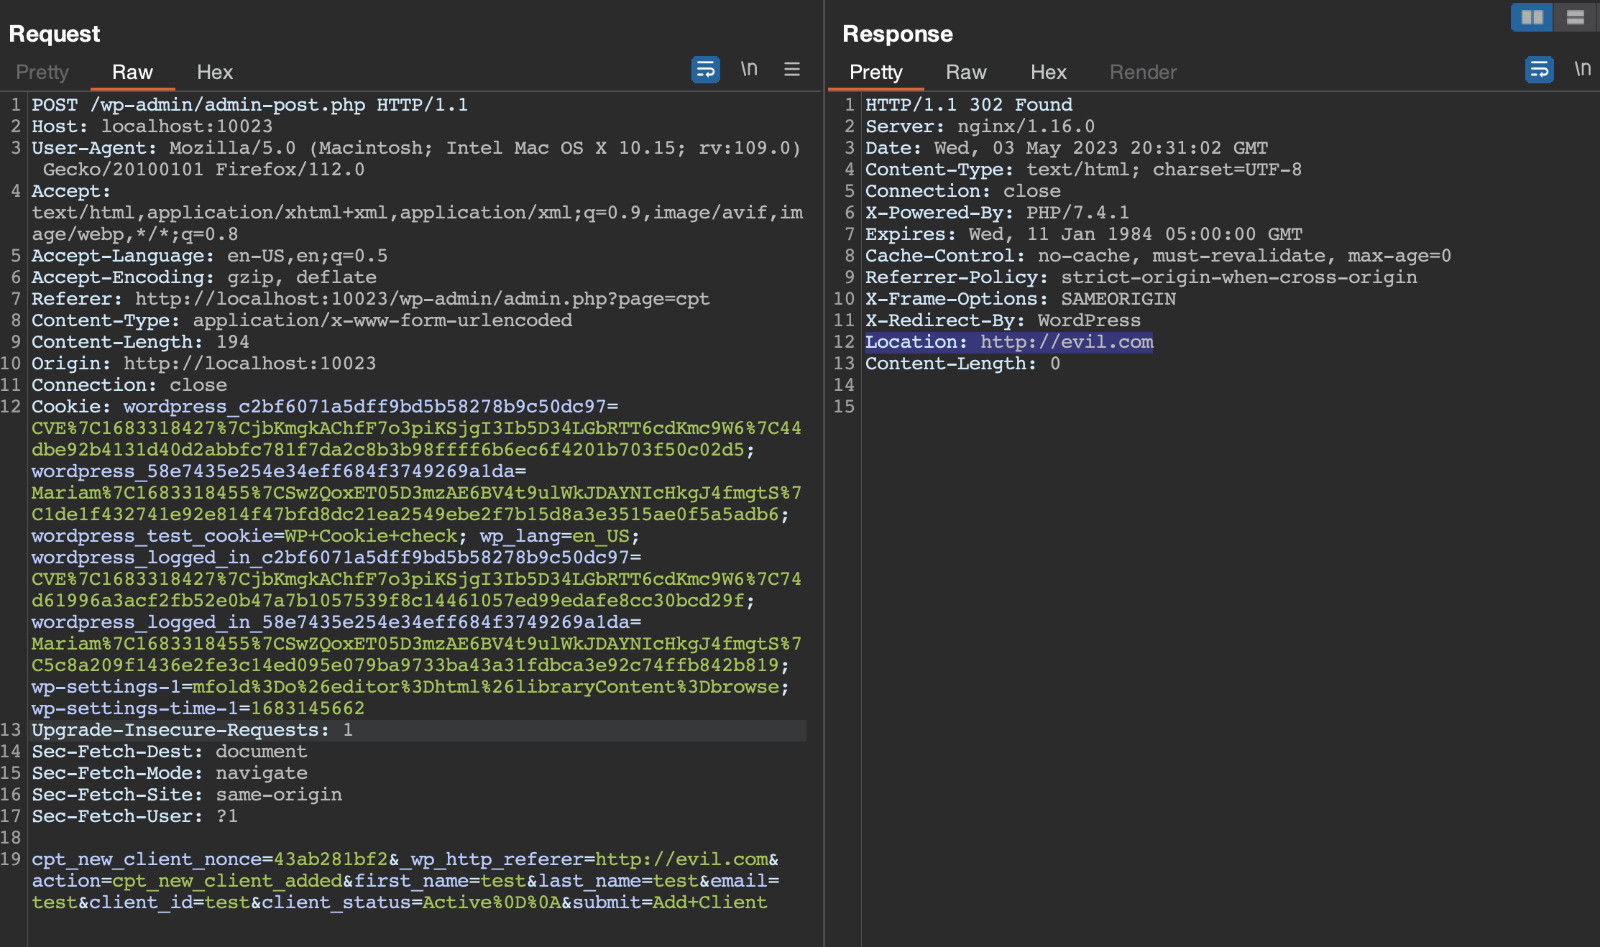1600x947 pixels.
Task: Click the response Content-Length: 0 header
Action: (x=963, y=364)
